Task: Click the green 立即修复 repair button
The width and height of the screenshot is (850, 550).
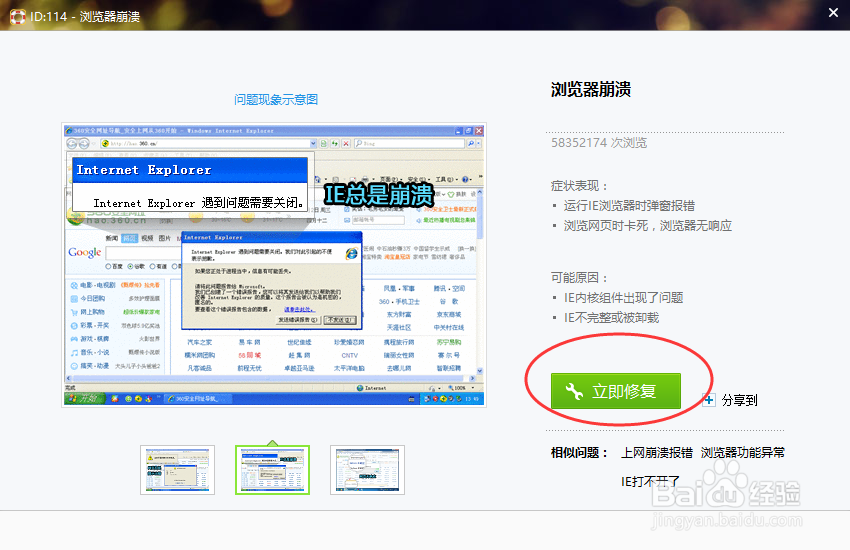Action: [616, 391]
